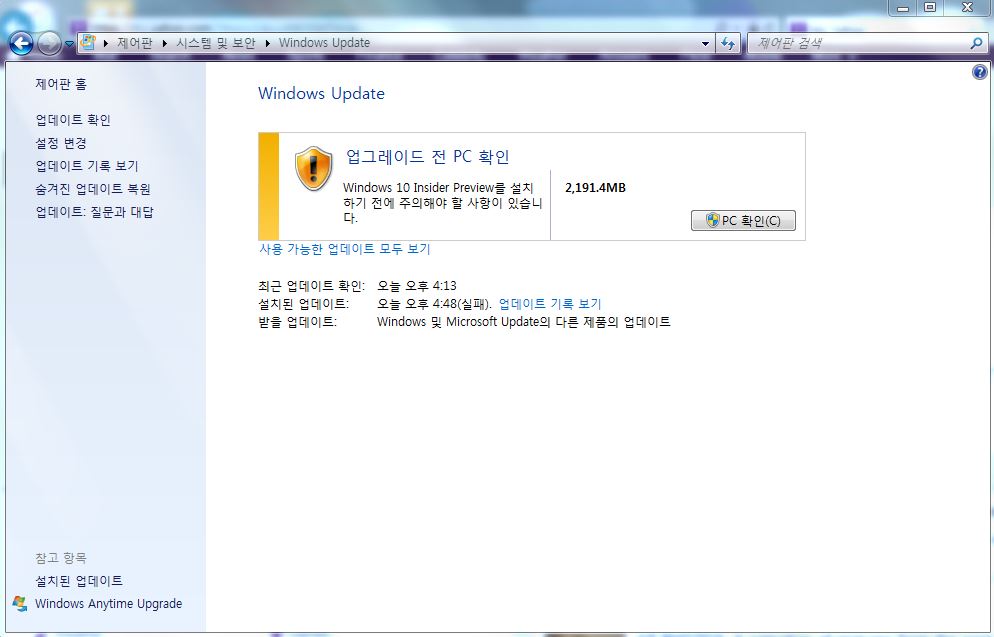The width and height of the screenshot is (994, 637).
Task: Minimize the Windows Update window
Action: pos(903,8)
